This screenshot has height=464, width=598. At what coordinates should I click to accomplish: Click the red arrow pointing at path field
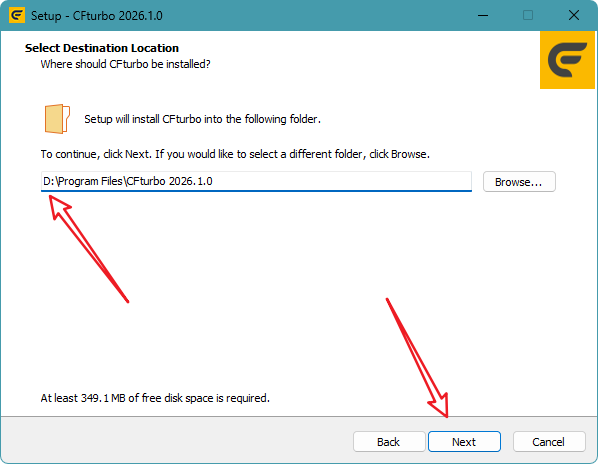pyautogui.click(x=88, y=249)
